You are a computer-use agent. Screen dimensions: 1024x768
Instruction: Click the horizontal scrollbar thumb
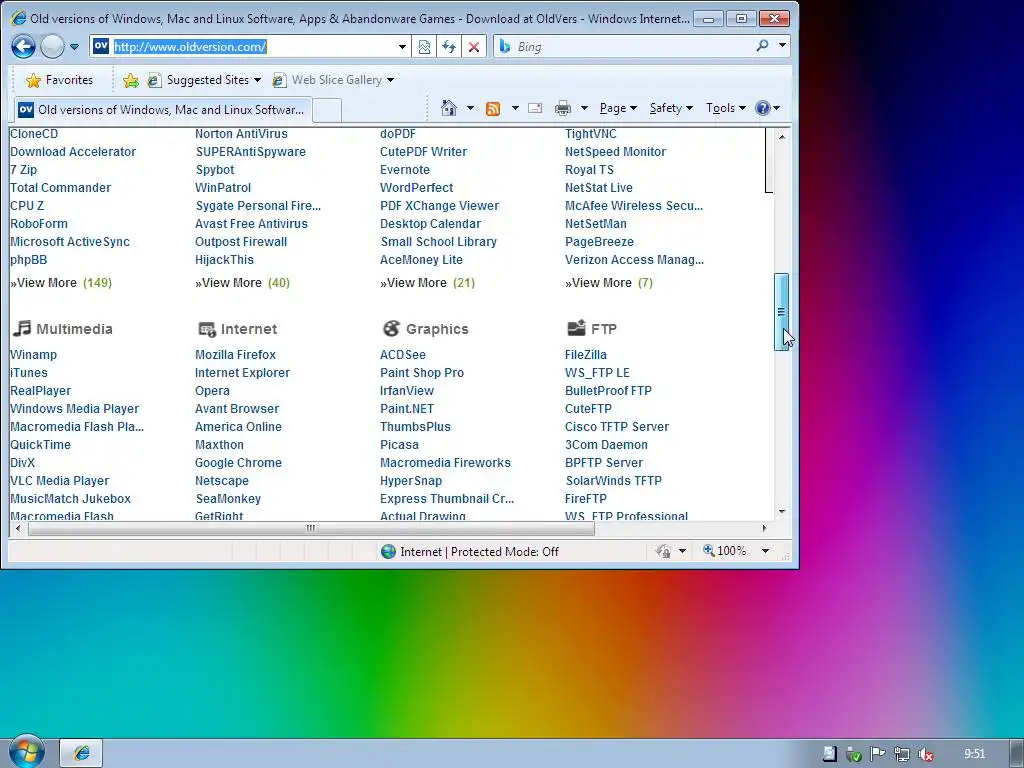[311, 528]
